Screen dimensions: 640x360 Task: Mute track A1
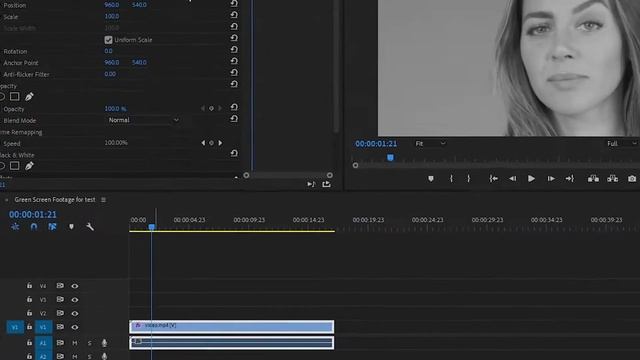[75, 343]
